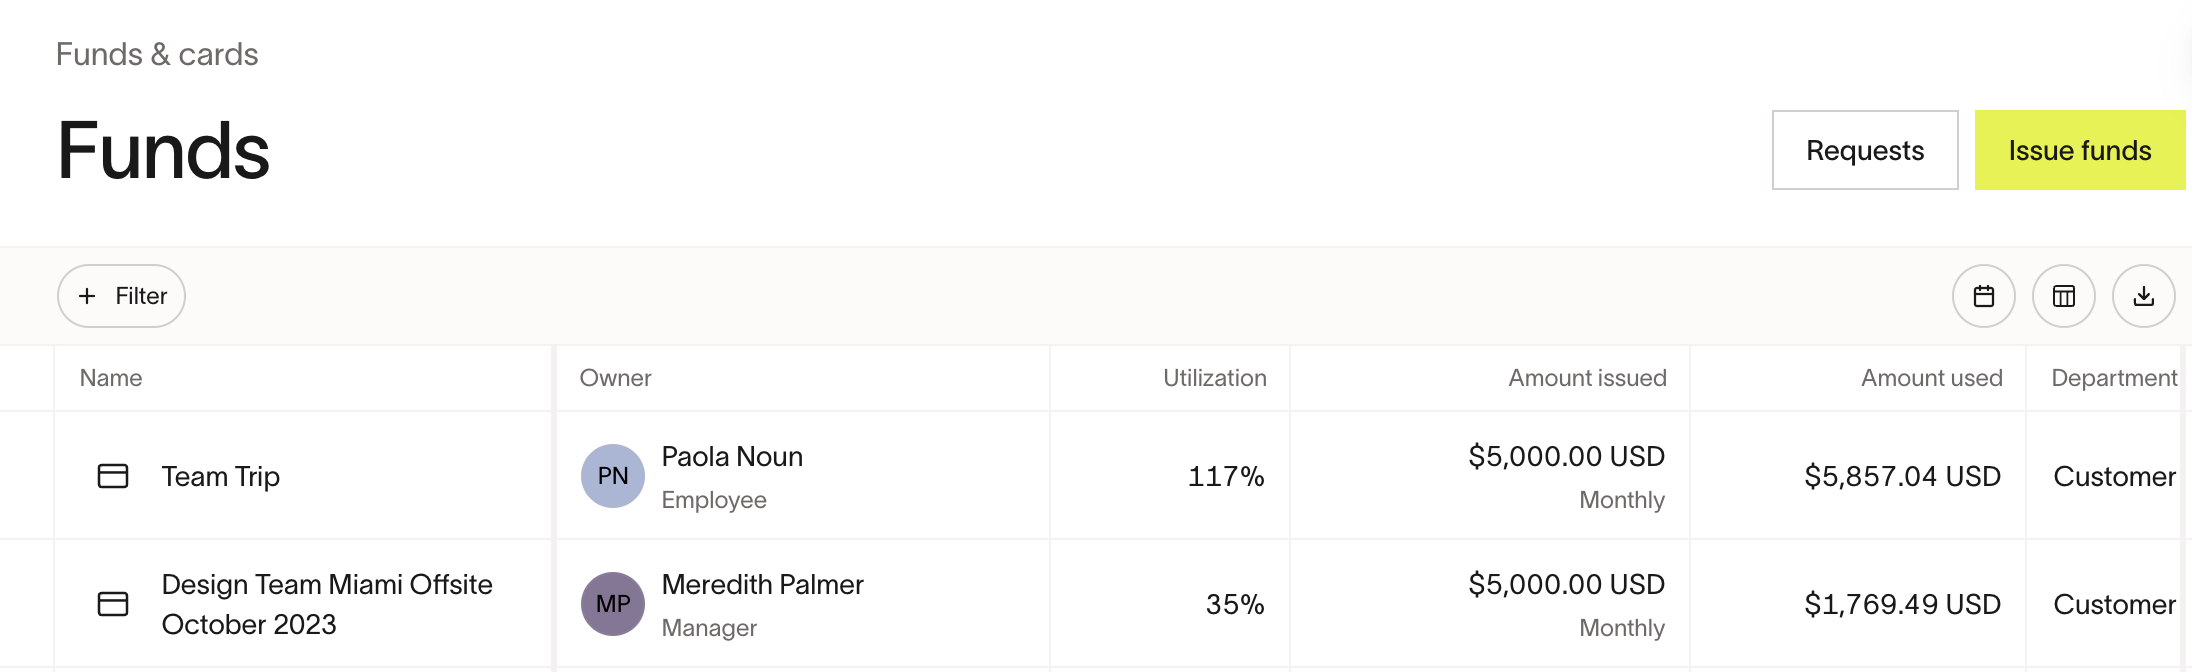Open the Requests page

coord(1865,150)
